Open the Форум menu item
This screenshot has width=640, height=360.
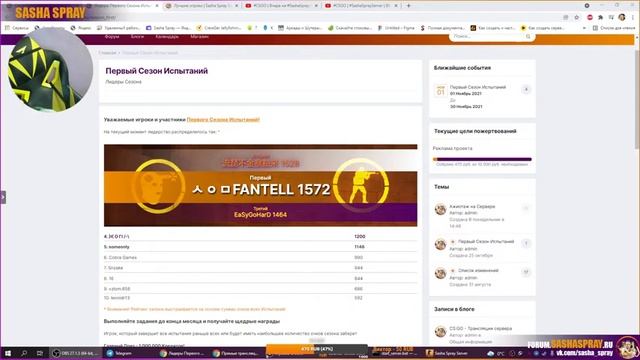coord(111,37)
